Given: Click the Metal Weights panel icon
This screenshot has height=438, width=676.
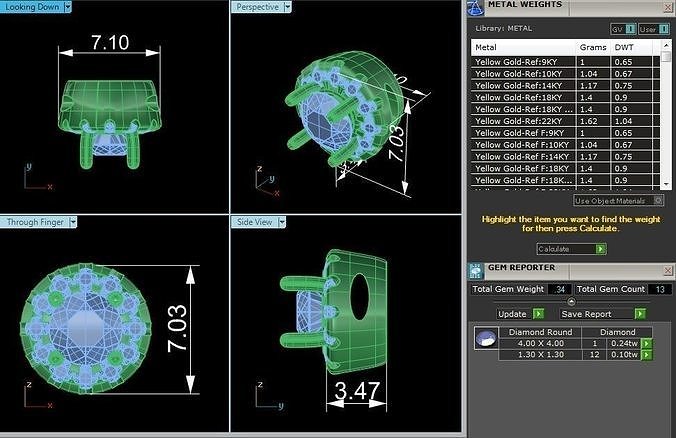Looking at the screenshot, I should [475, 7].
